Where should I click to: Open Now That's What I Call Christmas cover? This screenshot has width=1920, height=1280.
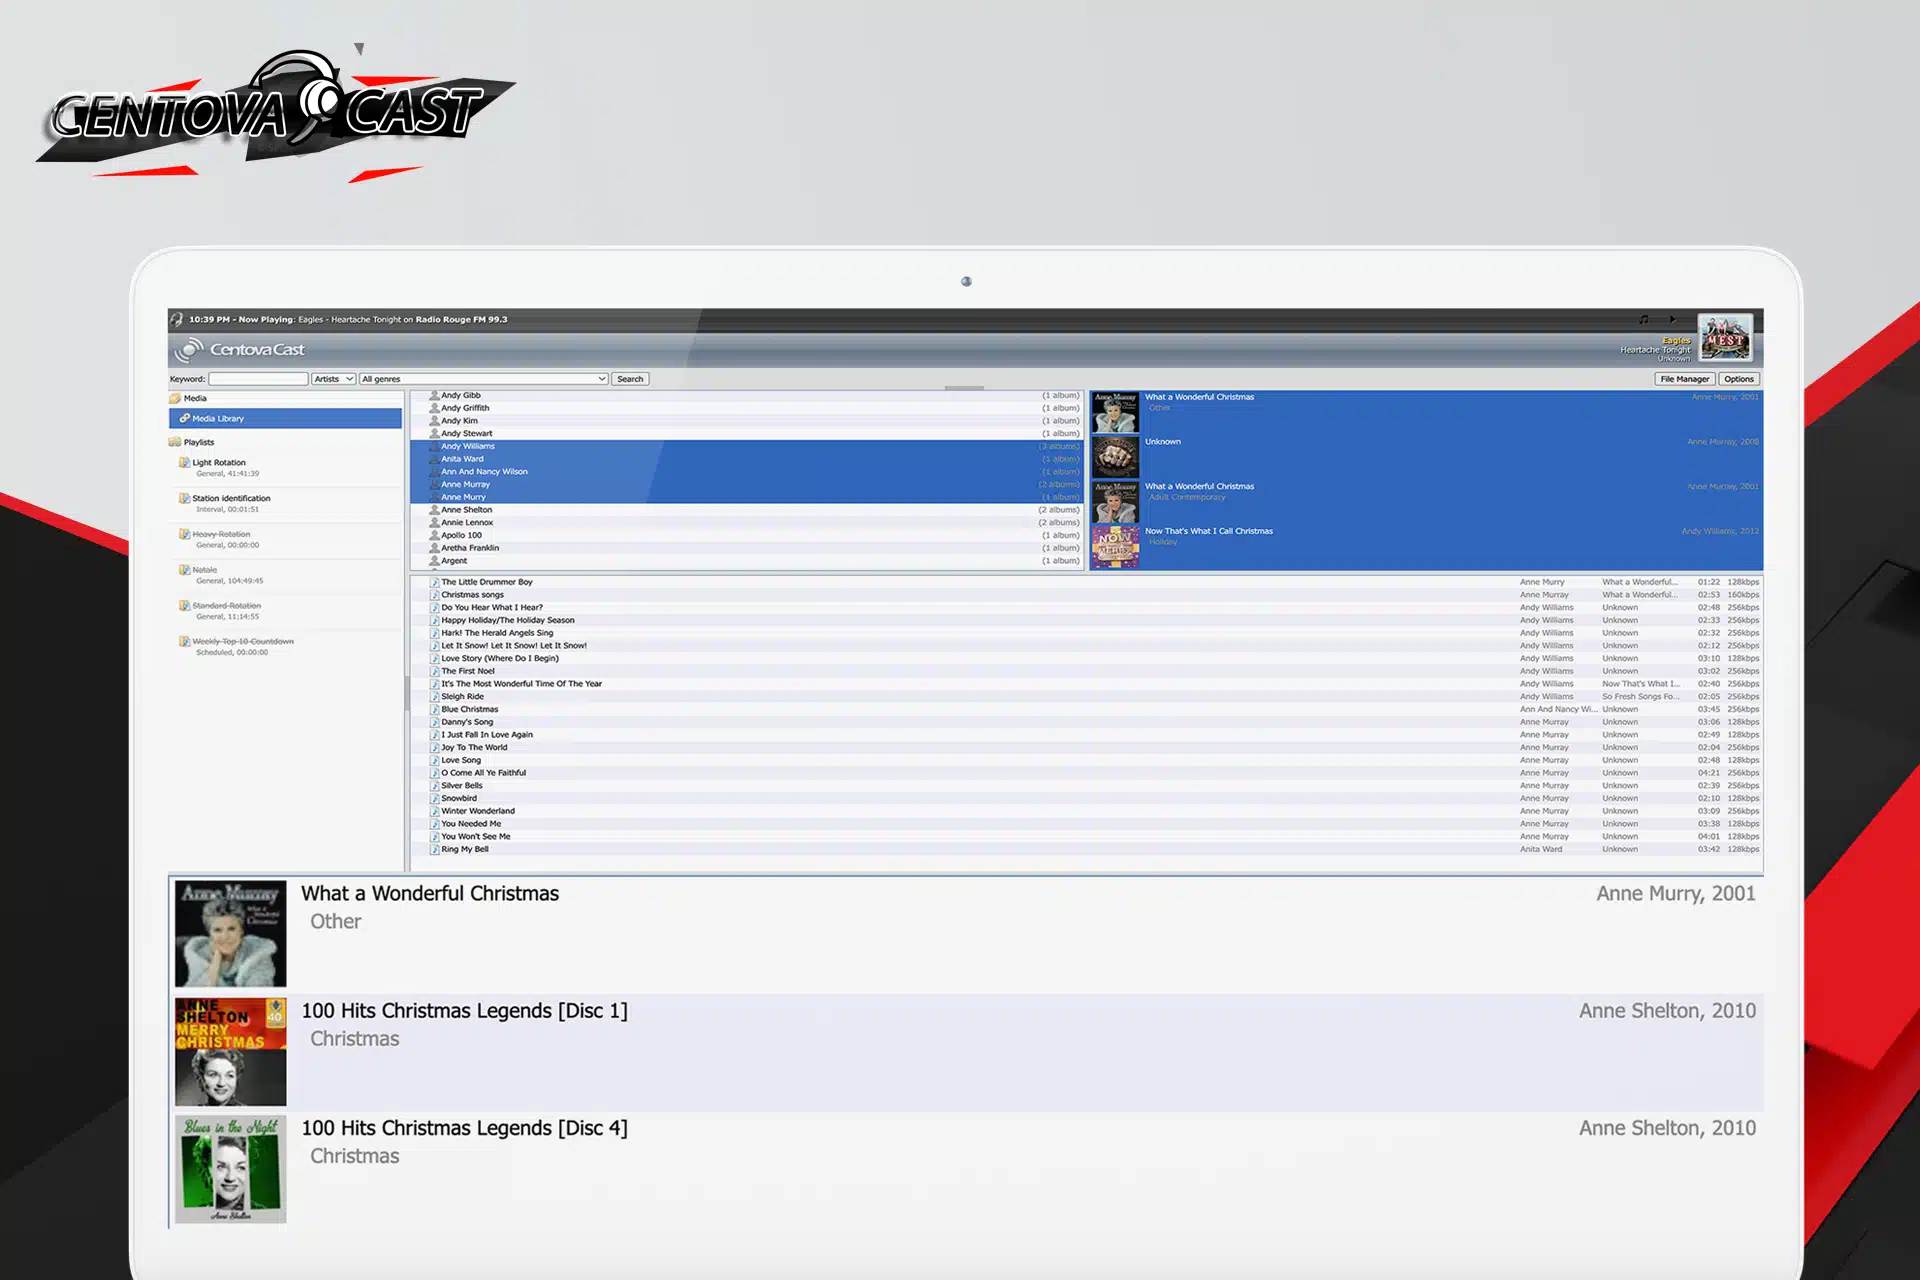(x=1115, y=547)
